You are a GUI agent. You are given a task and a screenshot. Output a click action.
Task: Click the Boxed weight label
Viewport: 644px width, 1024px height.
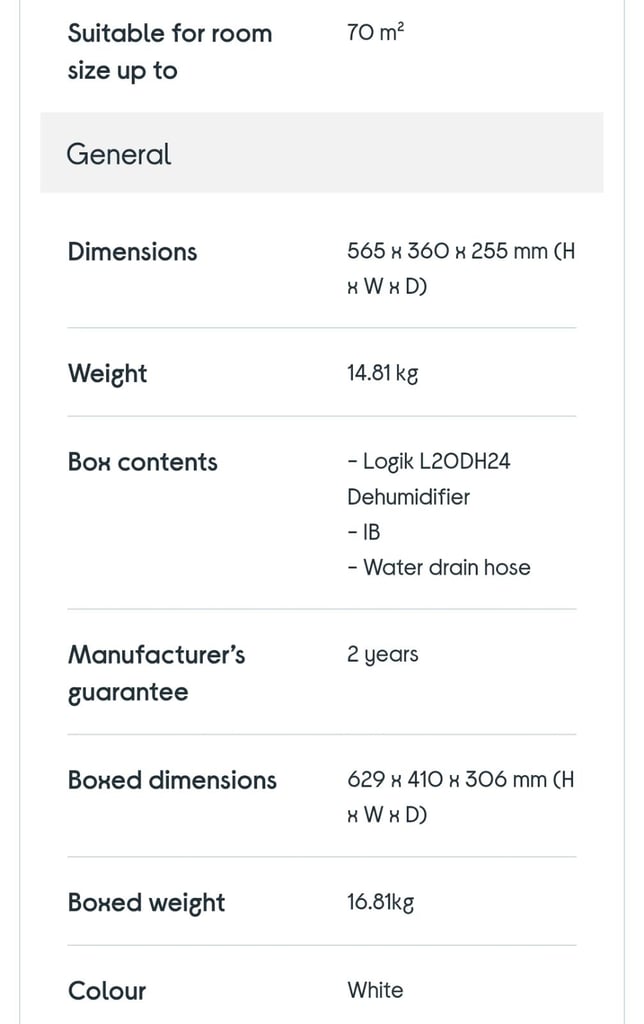146,903
